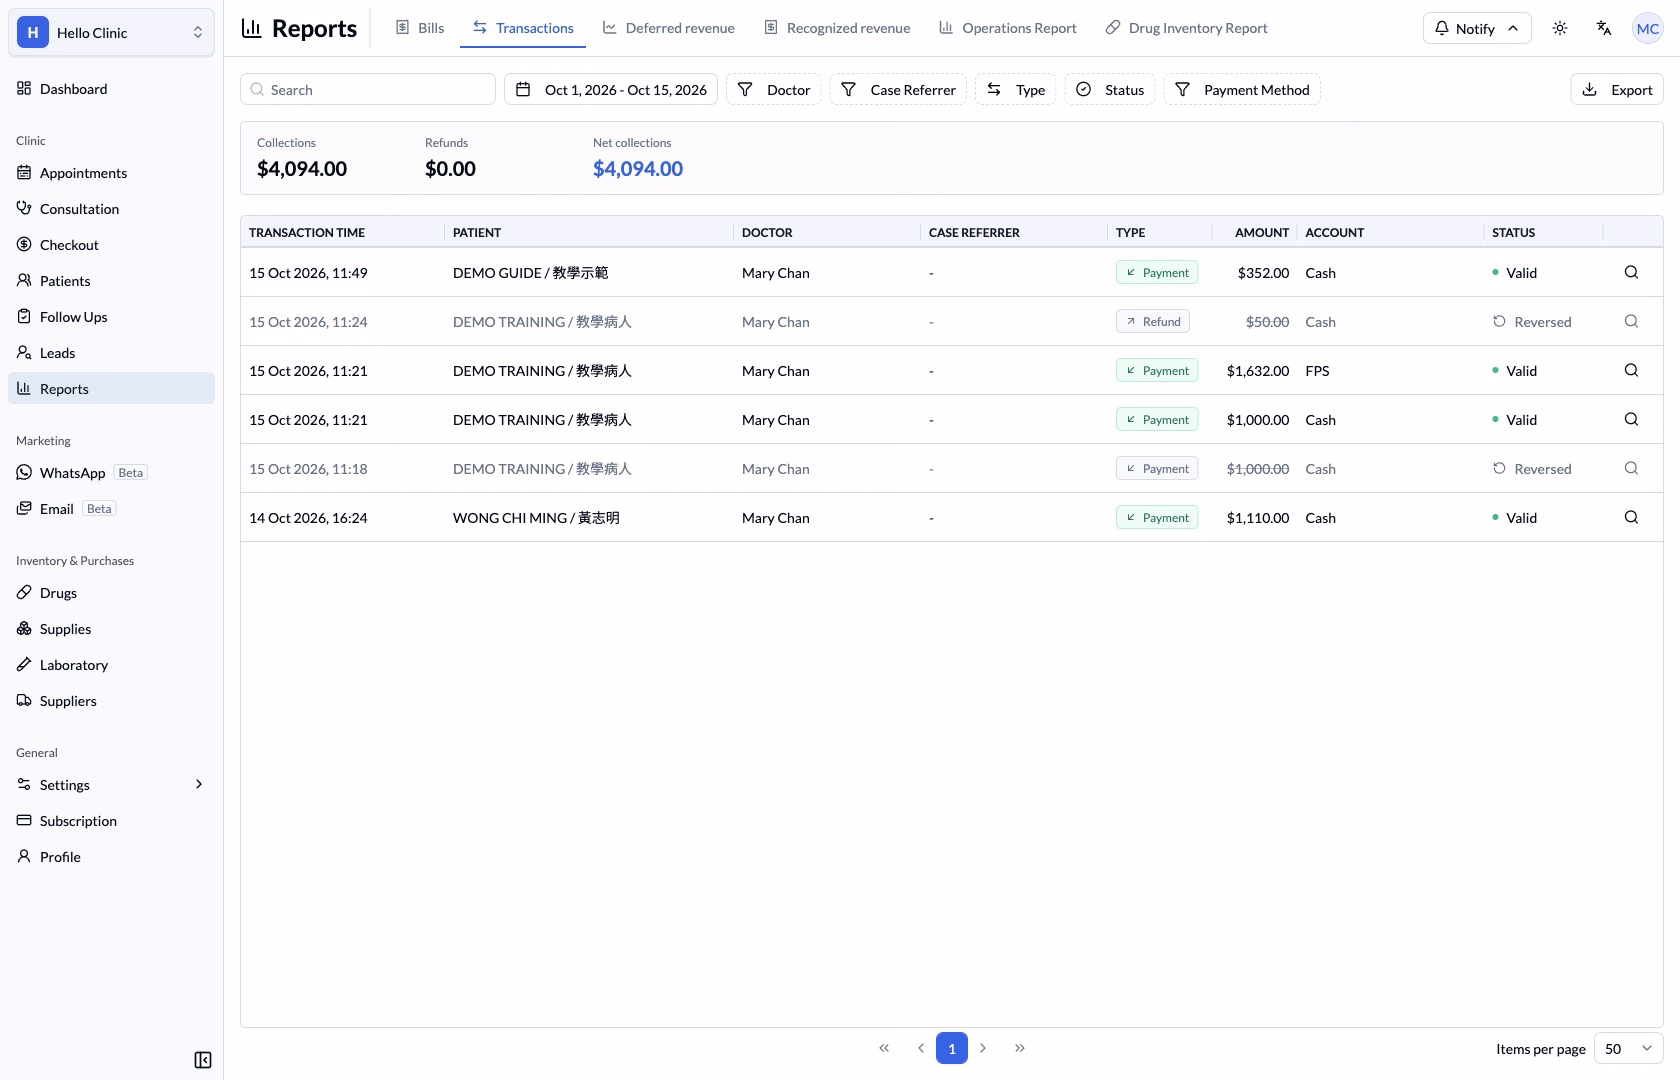Image resolution: width=1680 pixels, height=1080 pixels.
Task: Switch to the Bills tab
Action: (x=420, y=28)
